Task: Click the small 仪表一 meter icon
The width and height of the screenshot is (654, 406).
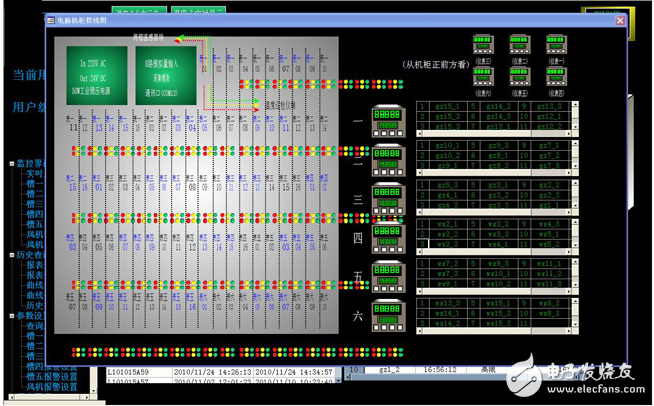Action: click(556, 45)
